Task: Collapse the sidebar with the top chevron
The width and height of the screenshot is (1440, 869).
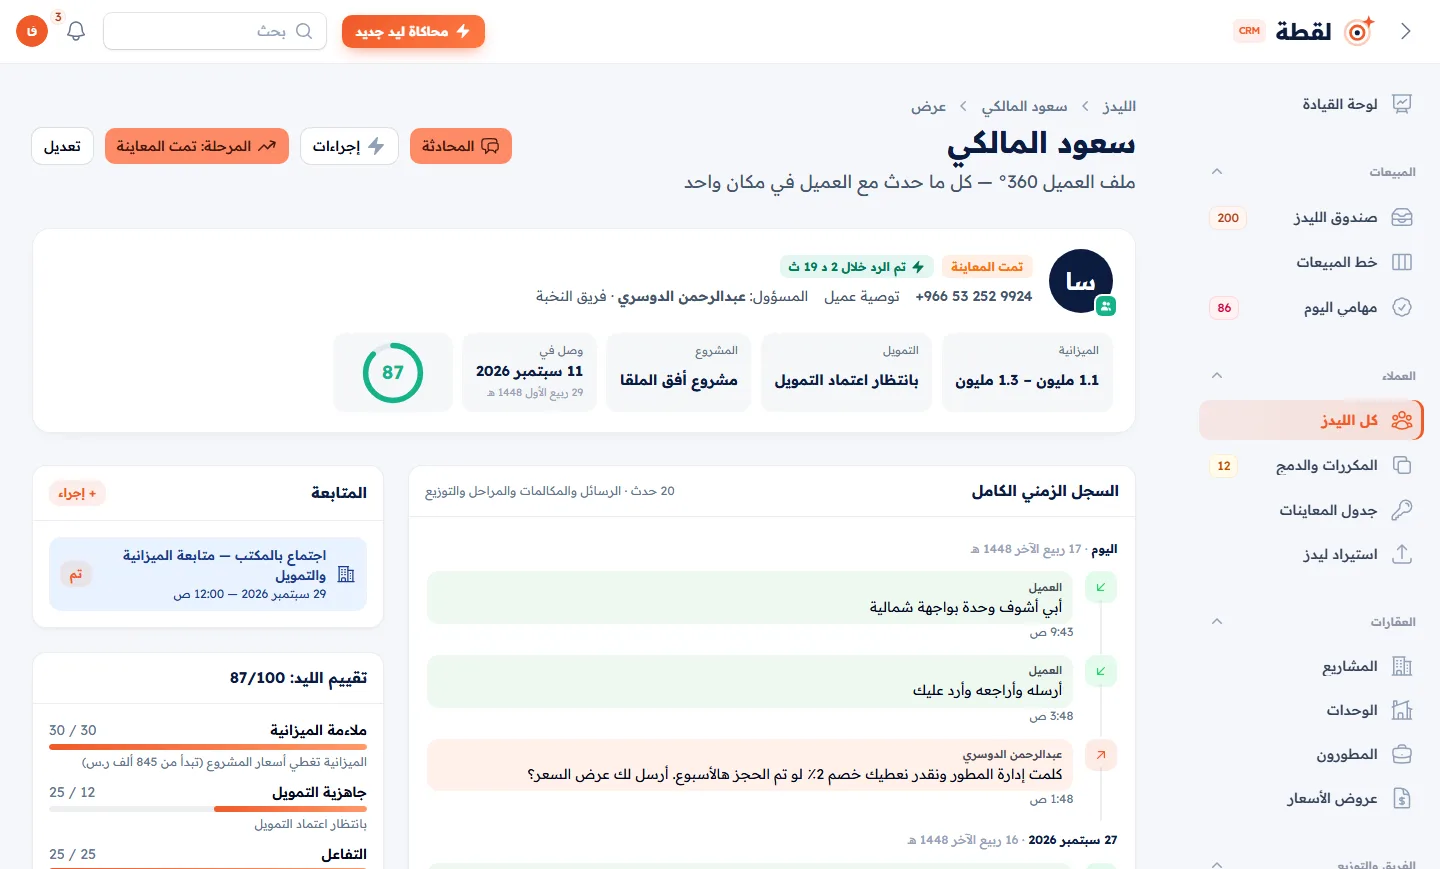Action: point(1406,31)
